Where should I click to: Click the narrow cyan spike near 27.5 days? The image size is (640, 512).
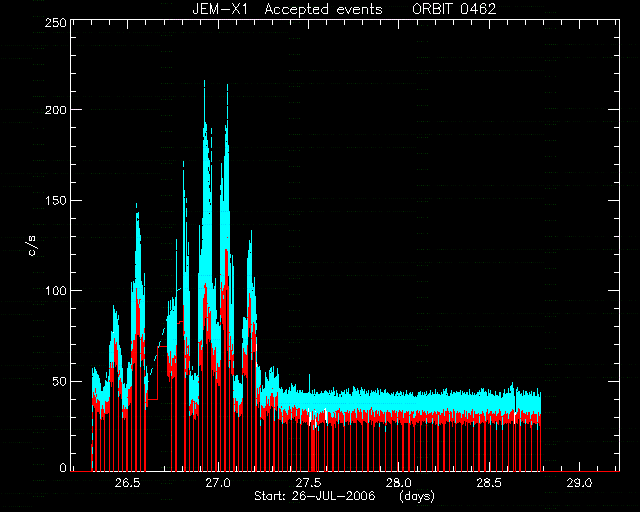click(x=309, y=383)
